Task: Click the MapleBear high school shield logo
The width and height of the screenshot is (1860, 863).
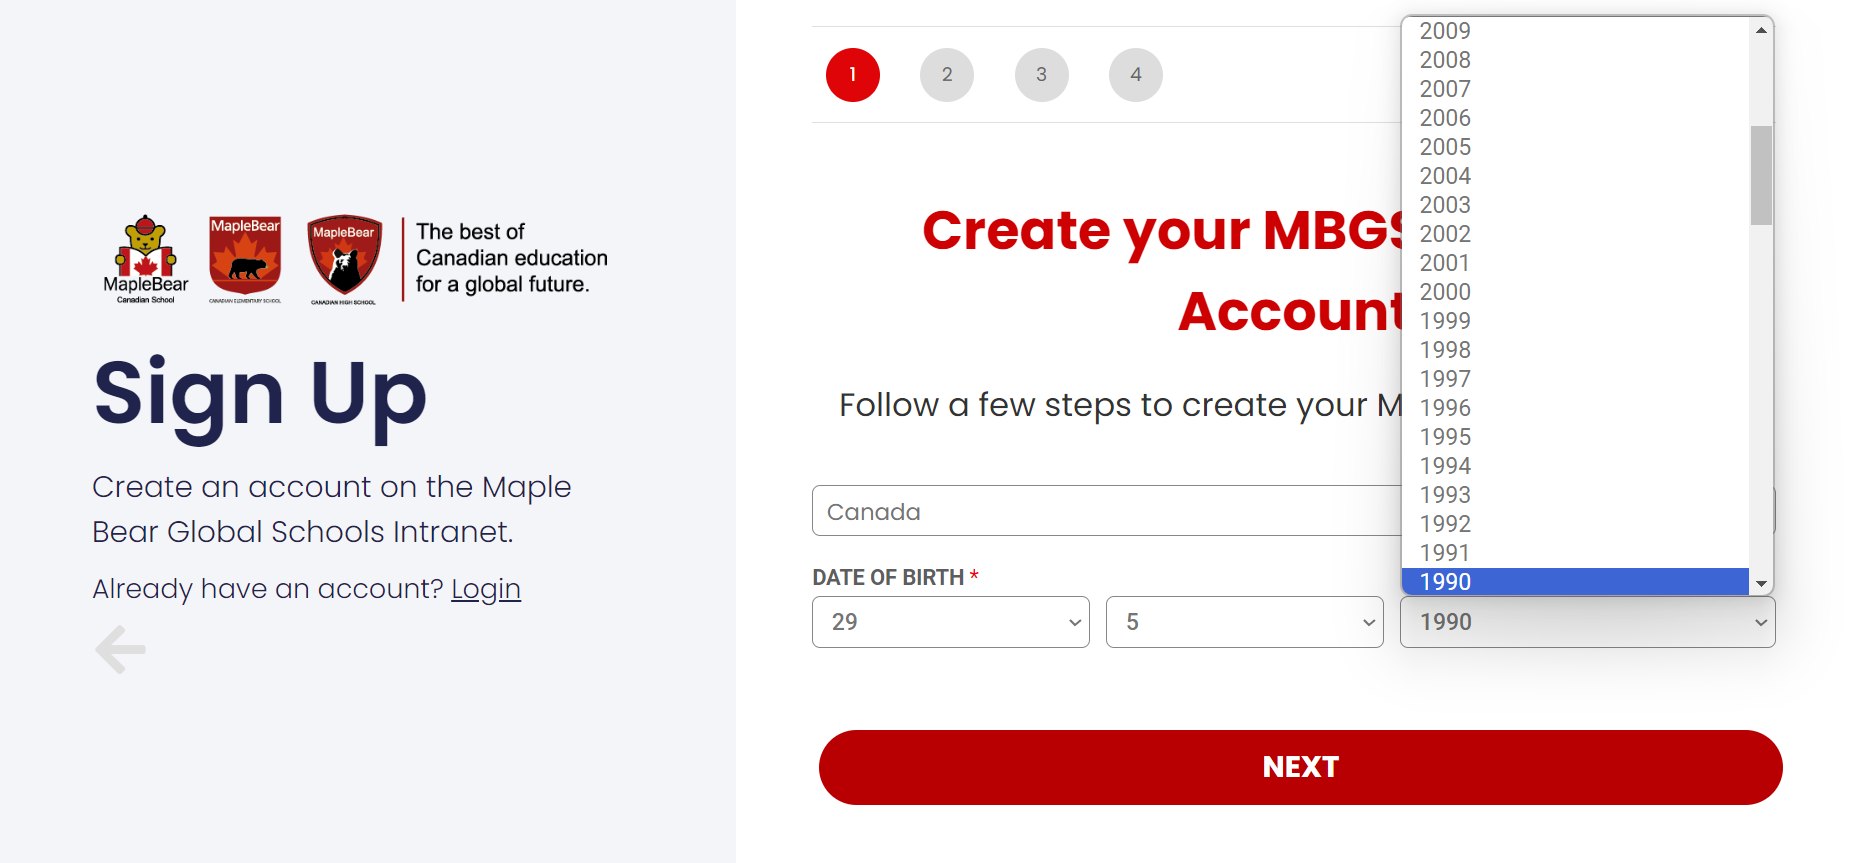Action: point(344,259)
